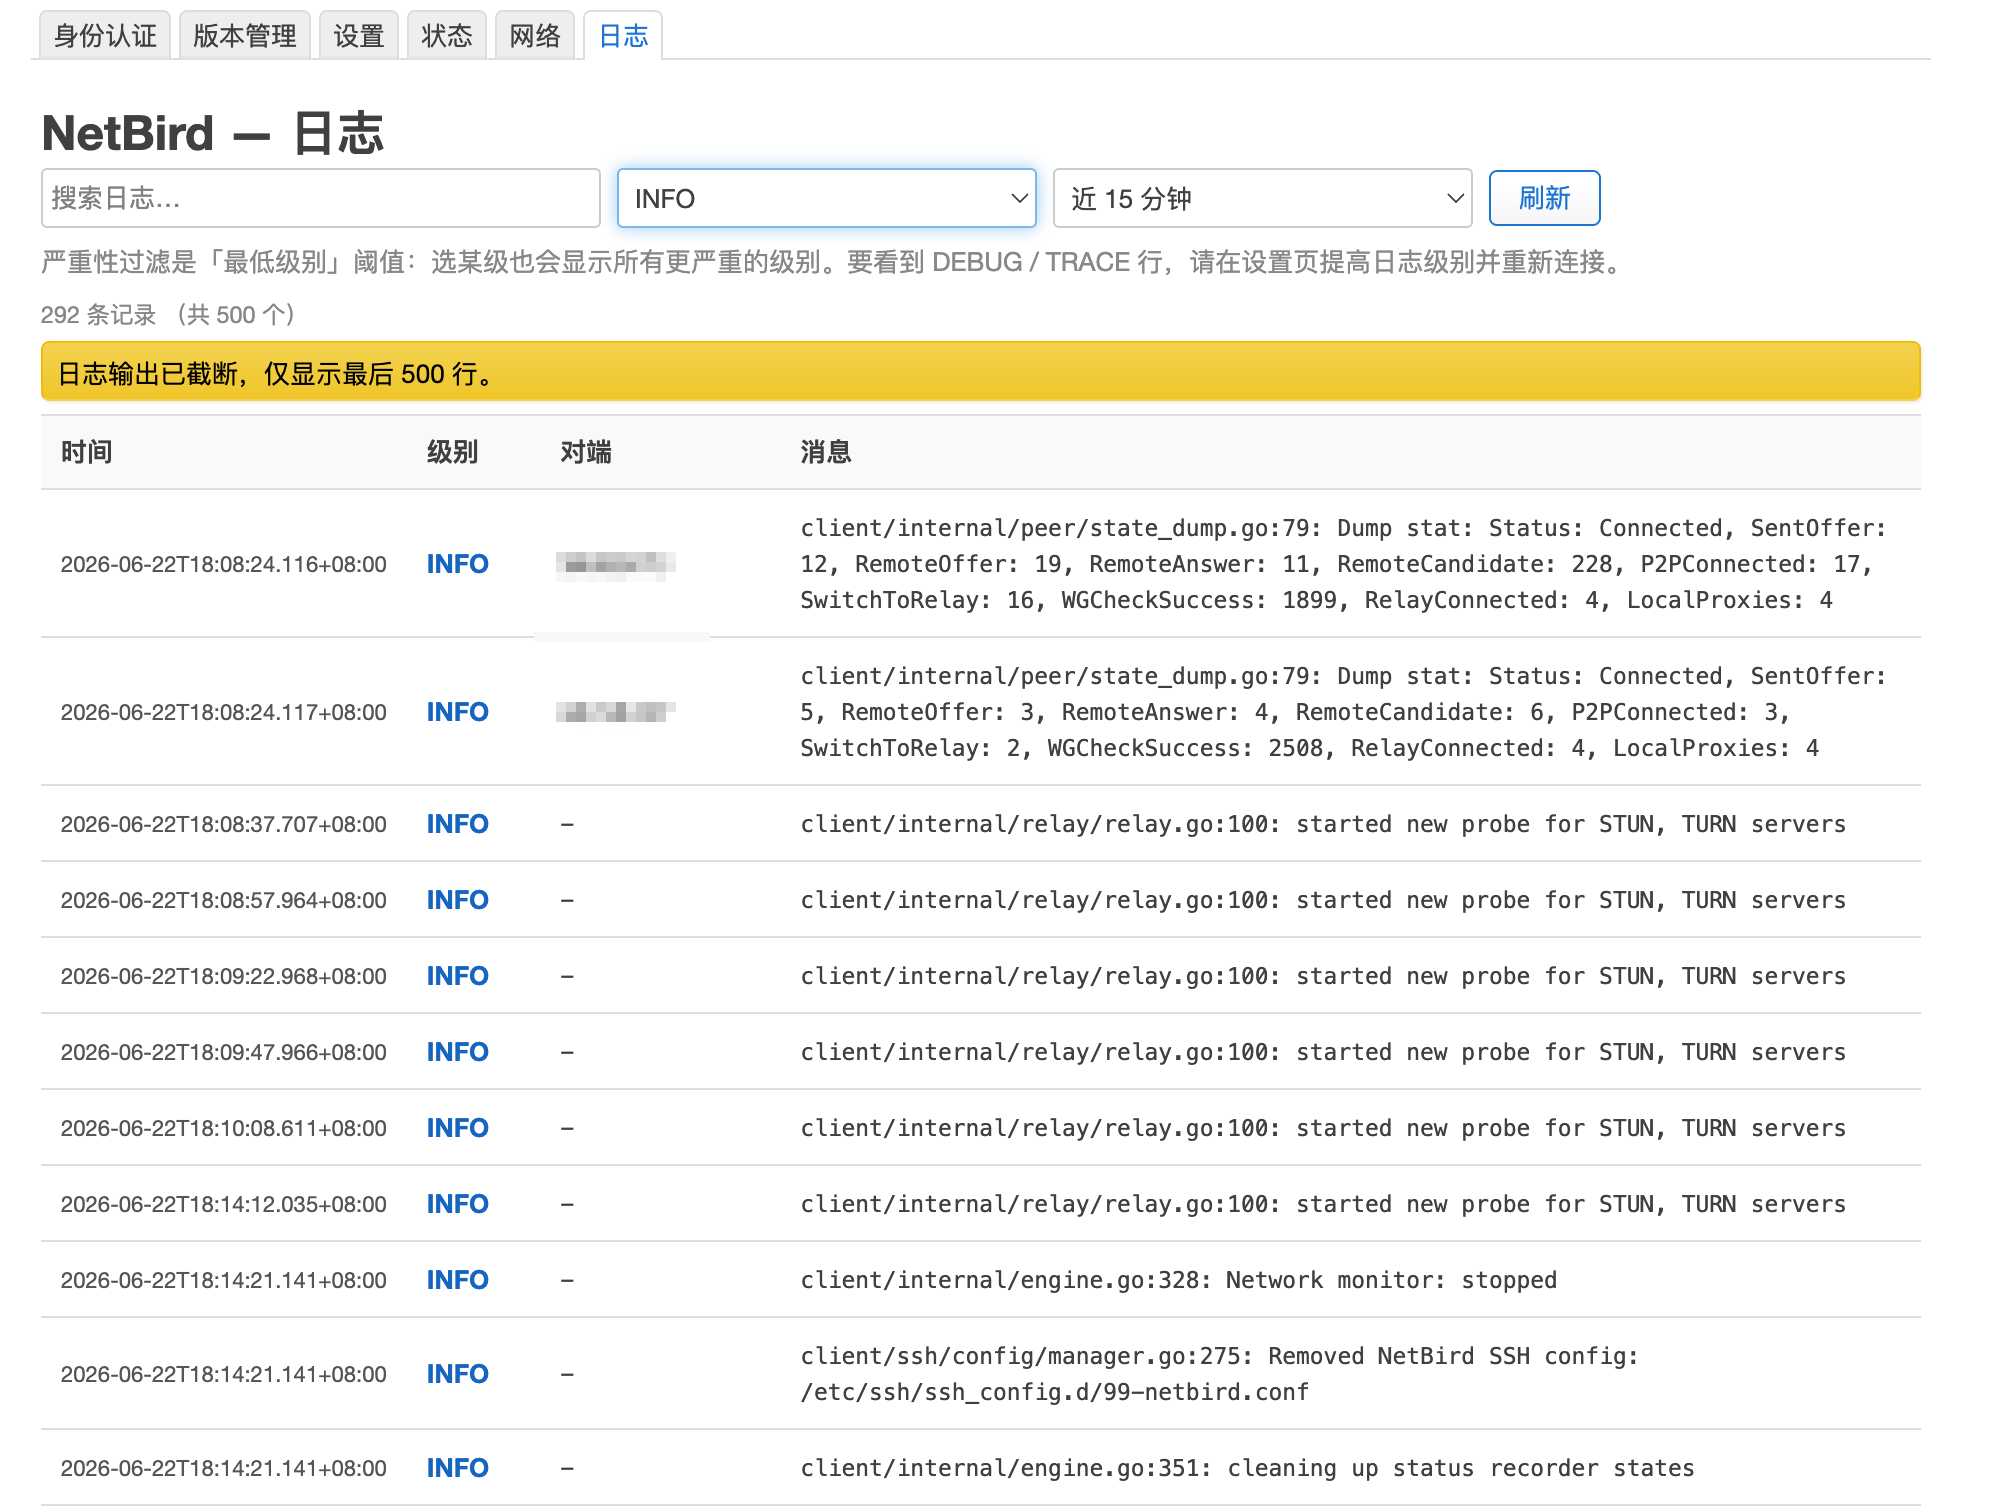Focus the 搜索日志 search field

(320, 198)
